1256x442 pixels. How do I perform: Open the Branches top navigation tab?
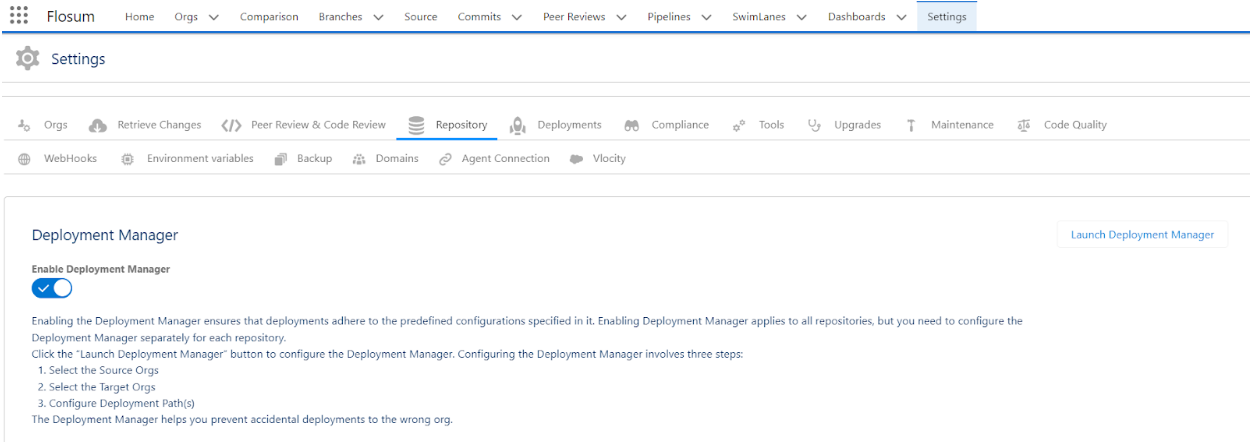click(341, 15)
